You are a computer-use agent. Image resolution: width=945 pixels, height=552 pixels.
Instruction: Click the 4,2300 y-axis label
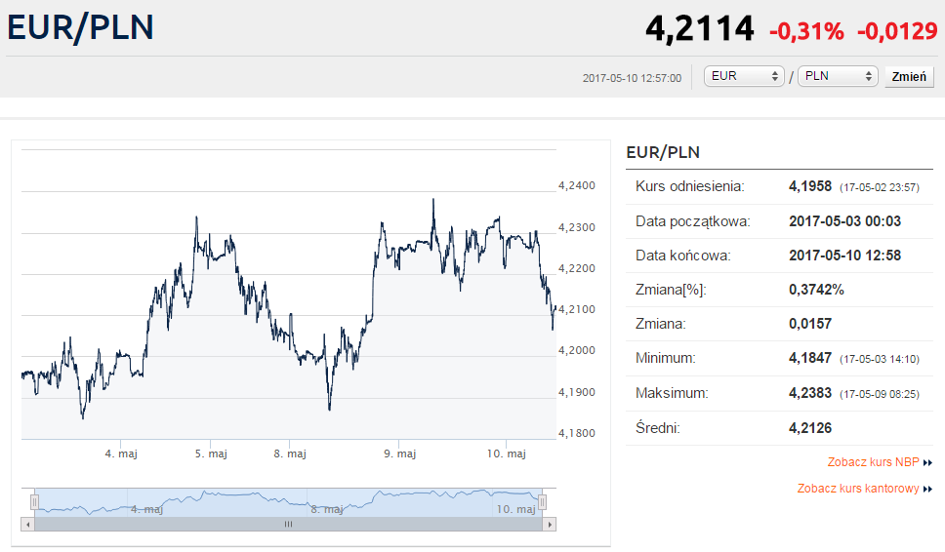click(577, 227)
